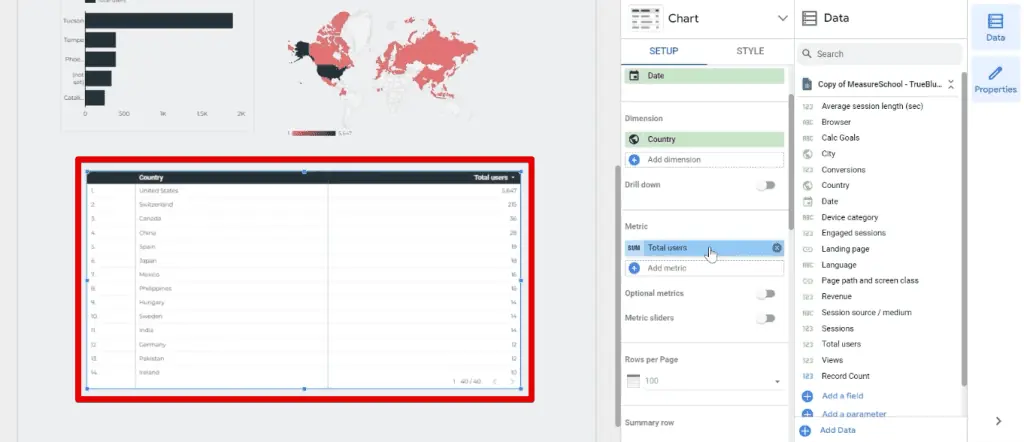This screenshot has height=442, width=1024.
Task: Click the Data panel header icon
Action: (x=809, y=18)
